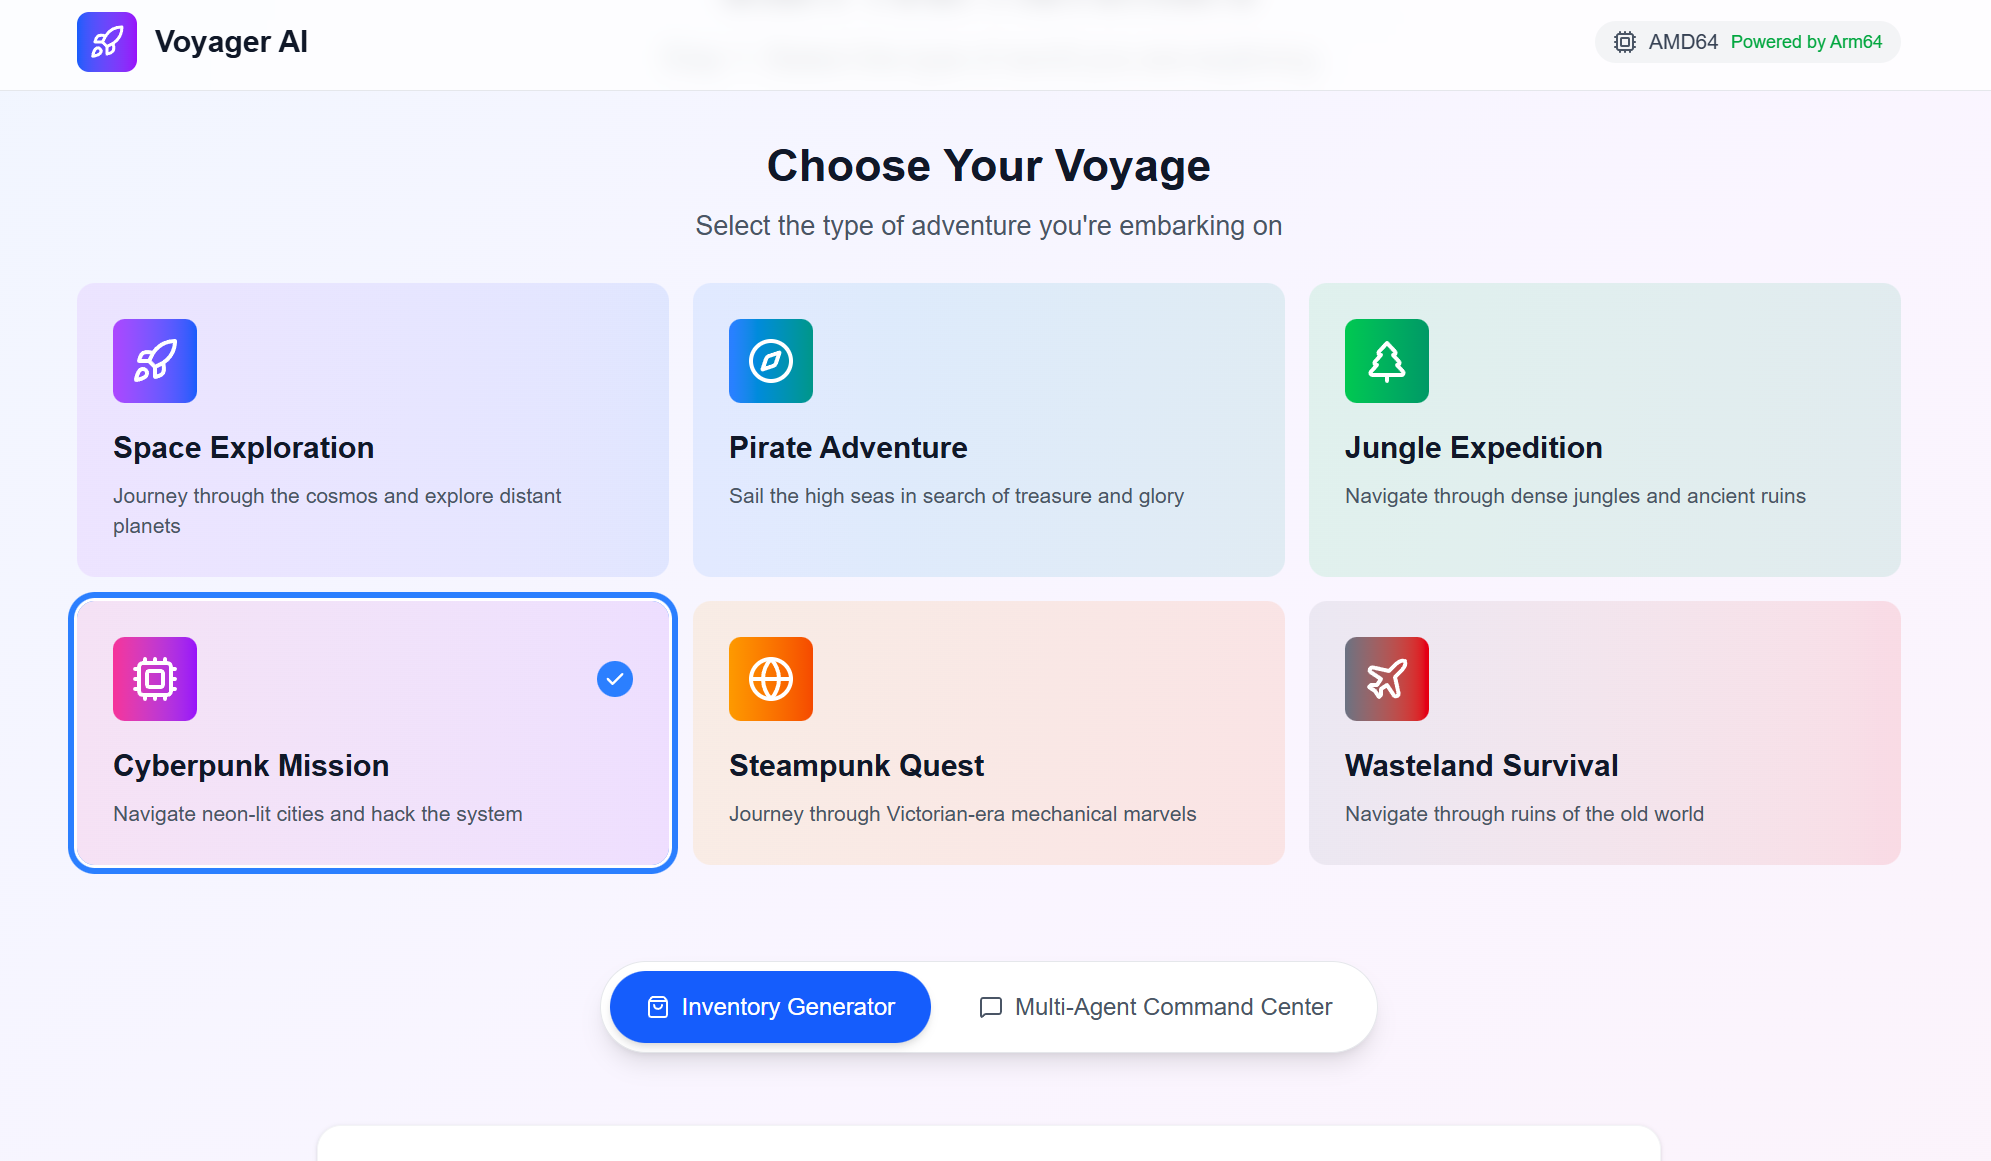Click the green tree icon for Jungle Expedition
Screen dimensions: 1991x1161
coord(1387,361)
